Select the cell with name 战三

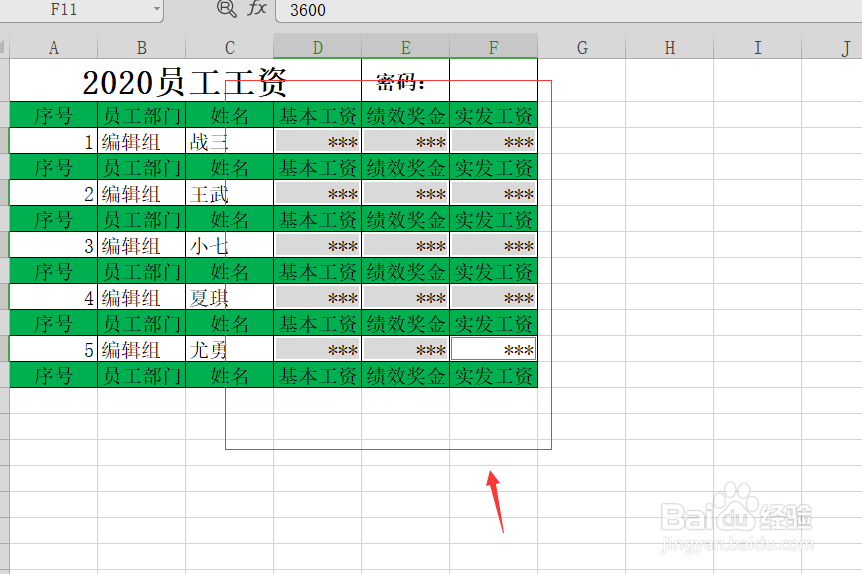(x=230, y=142)
